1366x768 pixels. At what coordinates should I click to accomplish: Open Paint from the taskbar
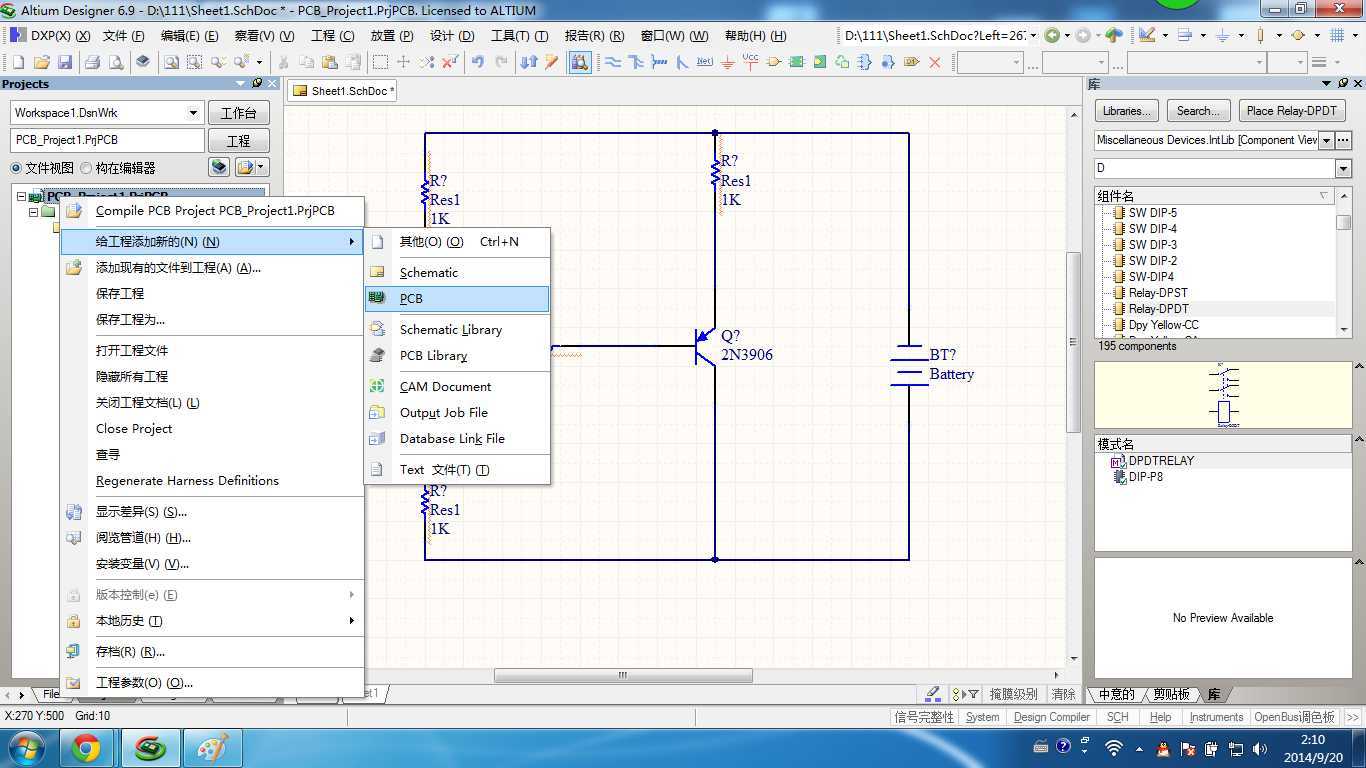click(213, 748)
